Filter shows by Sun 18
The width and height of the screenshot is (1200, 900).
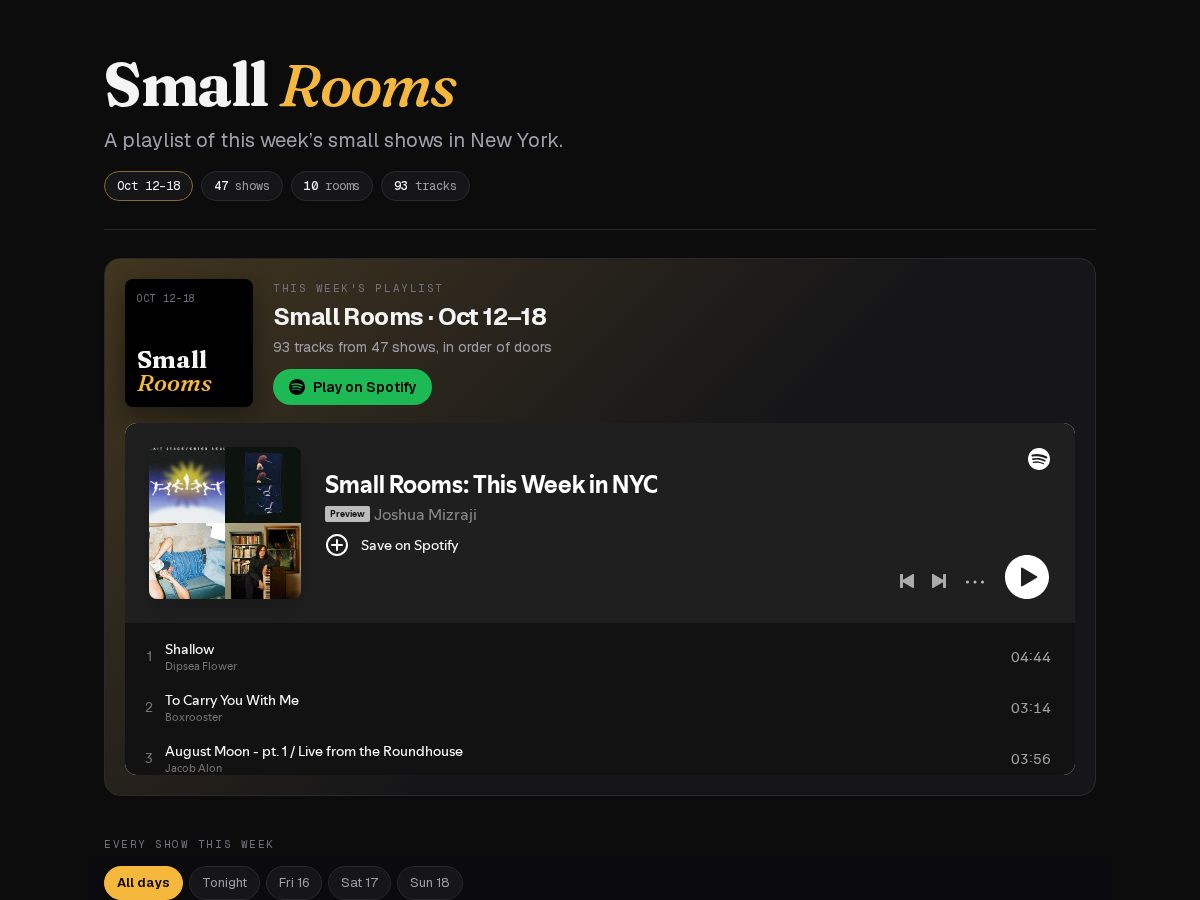[429, 883]
